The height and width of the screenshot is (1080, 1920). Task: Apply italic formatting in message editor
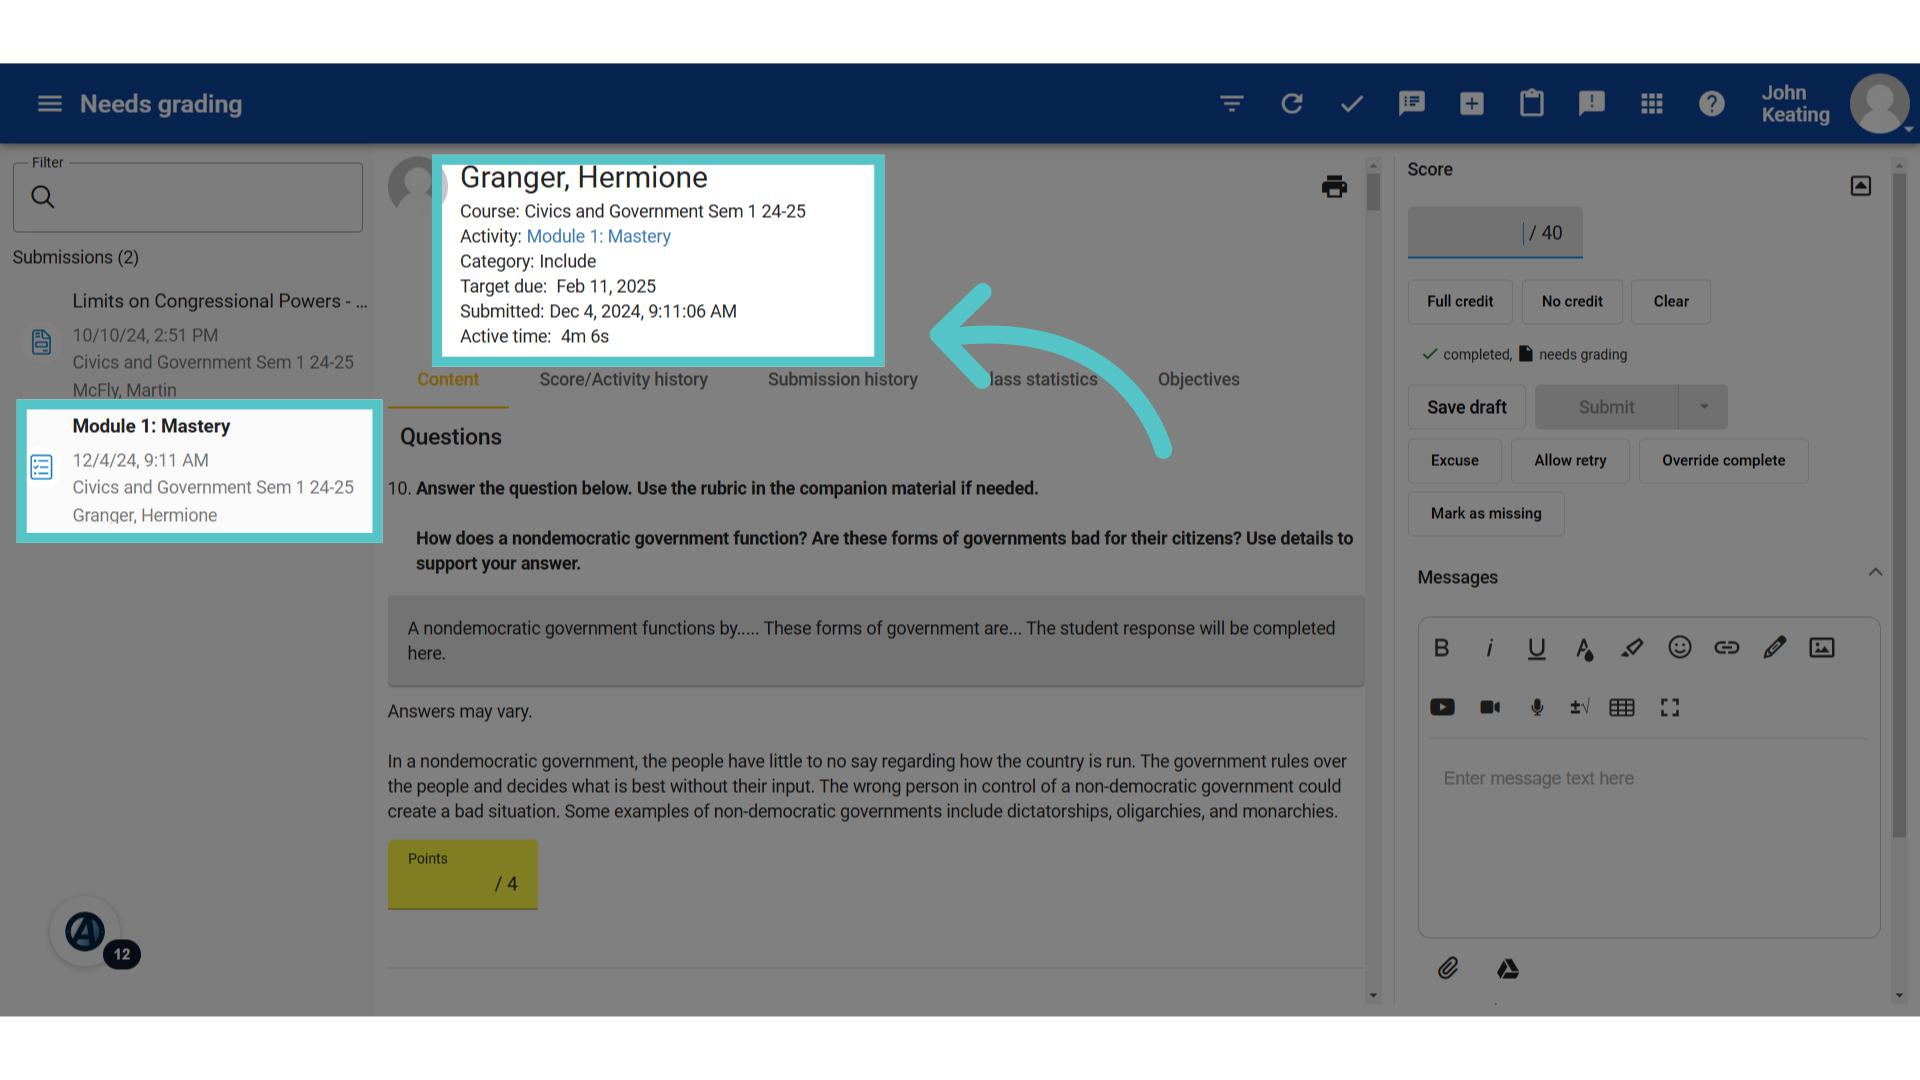click(x=1490, y=648)
